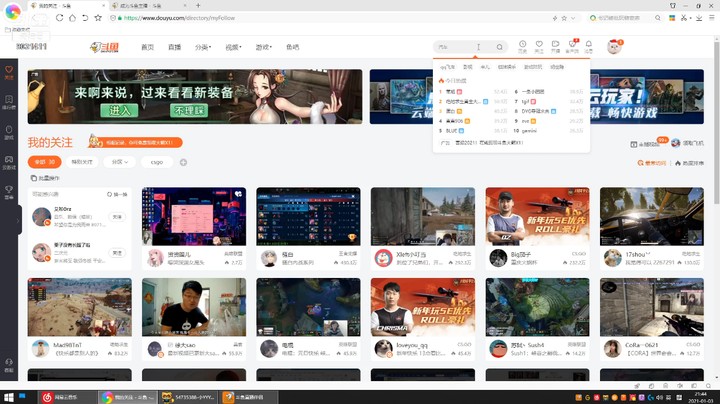Expand the 游戏 menu in the header
Screen dimensions: 720x404
(263, 47)
